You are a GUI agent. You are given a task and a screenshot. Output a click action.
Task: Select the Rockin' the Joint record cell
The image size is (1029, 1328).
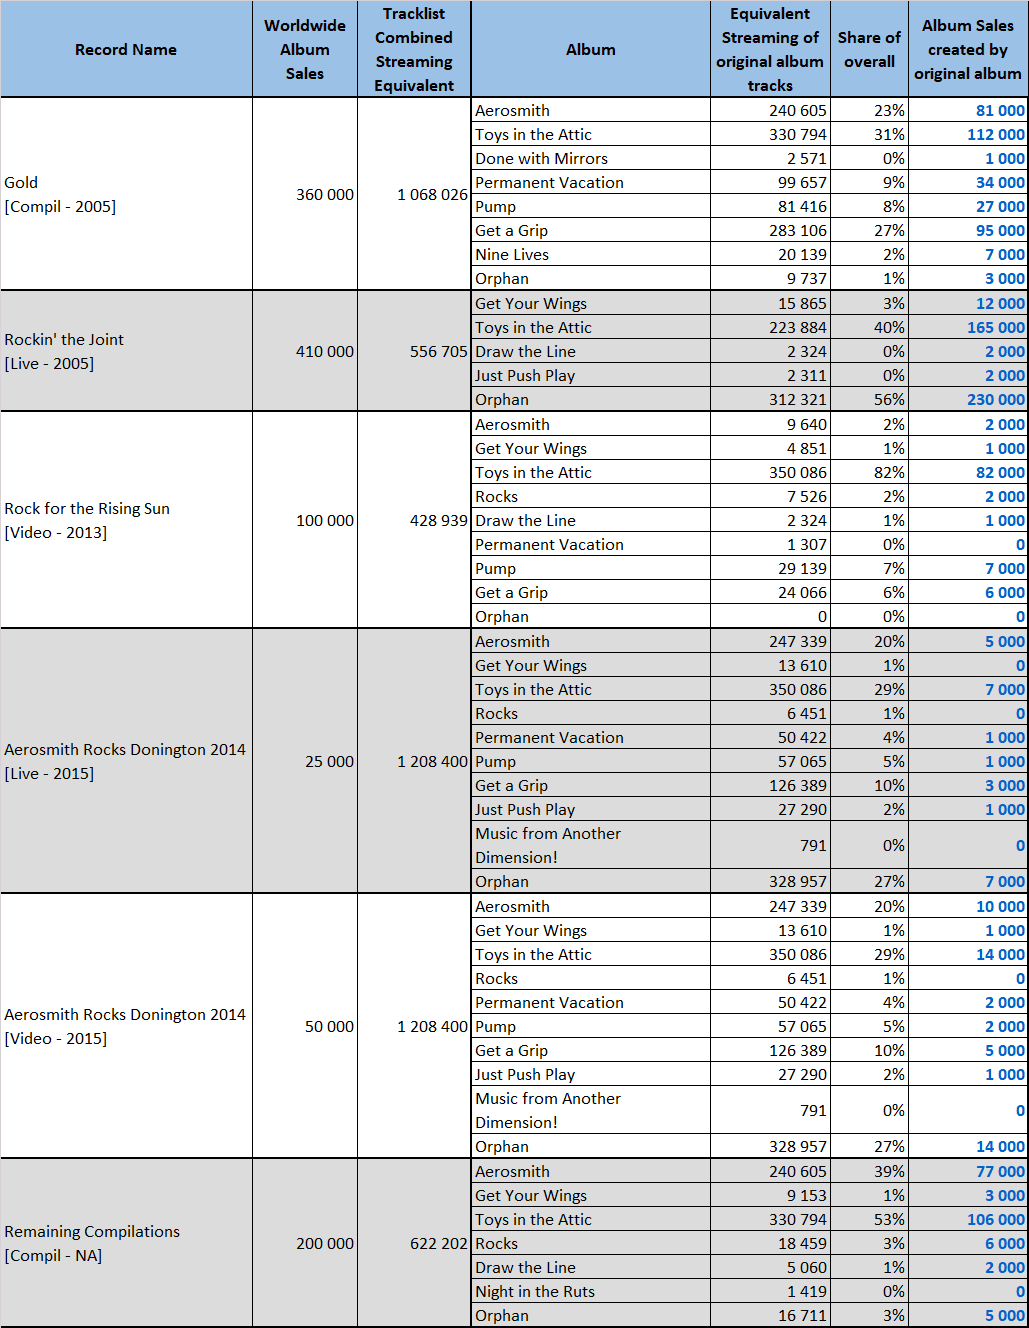click(x=126, y=351)
